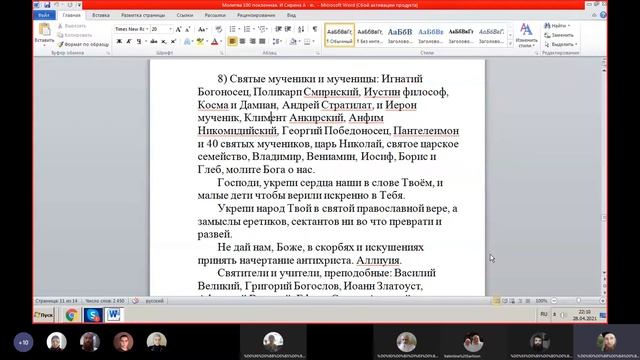
Task: Apply the Обычный (Normal) style
Action: (x=340, y=35)
